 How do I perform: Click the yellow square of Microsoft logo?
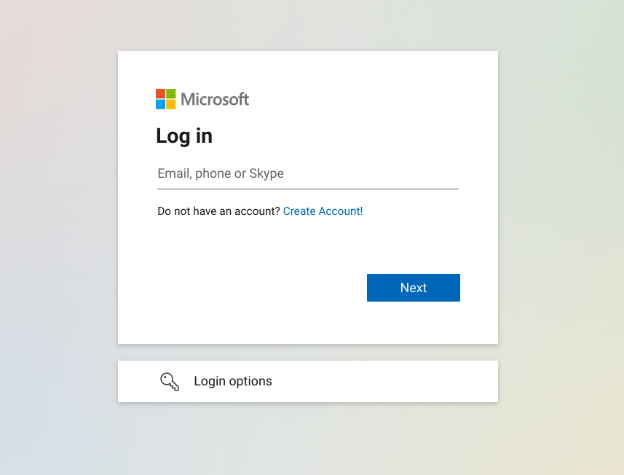click(x=171, y=104)
